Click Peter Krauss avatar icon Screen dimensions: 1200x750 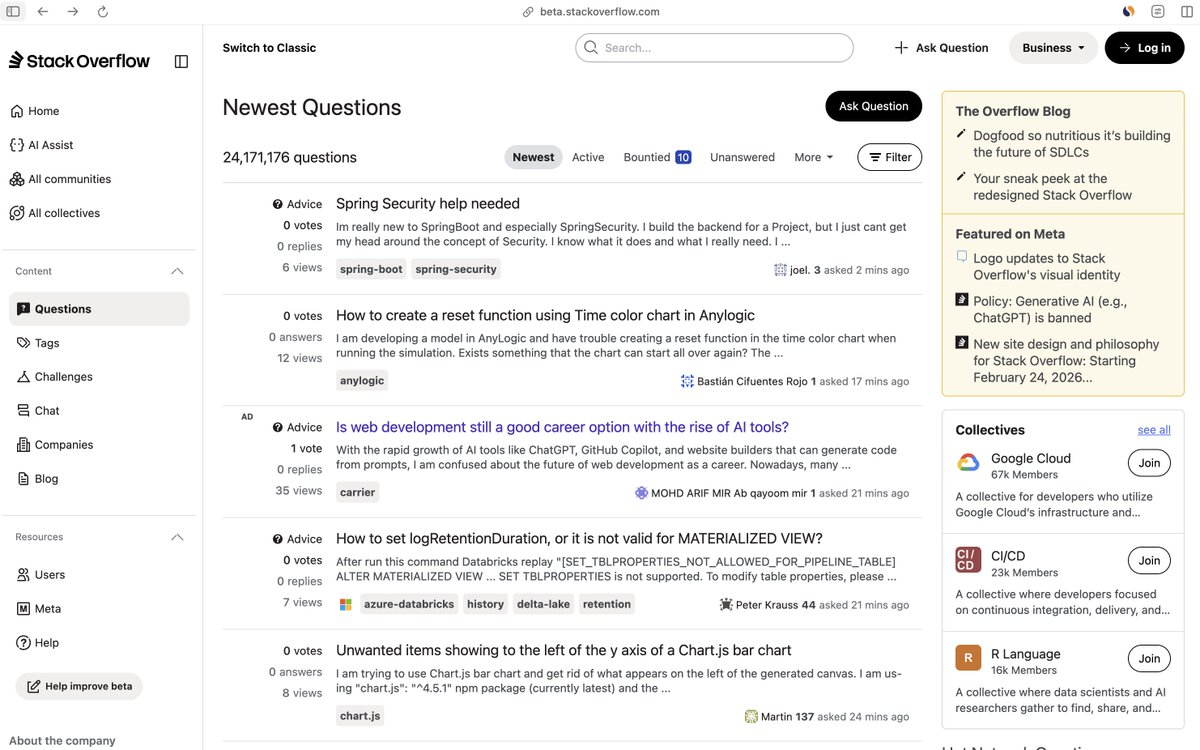pyautogui.click(x=726, y=604)
